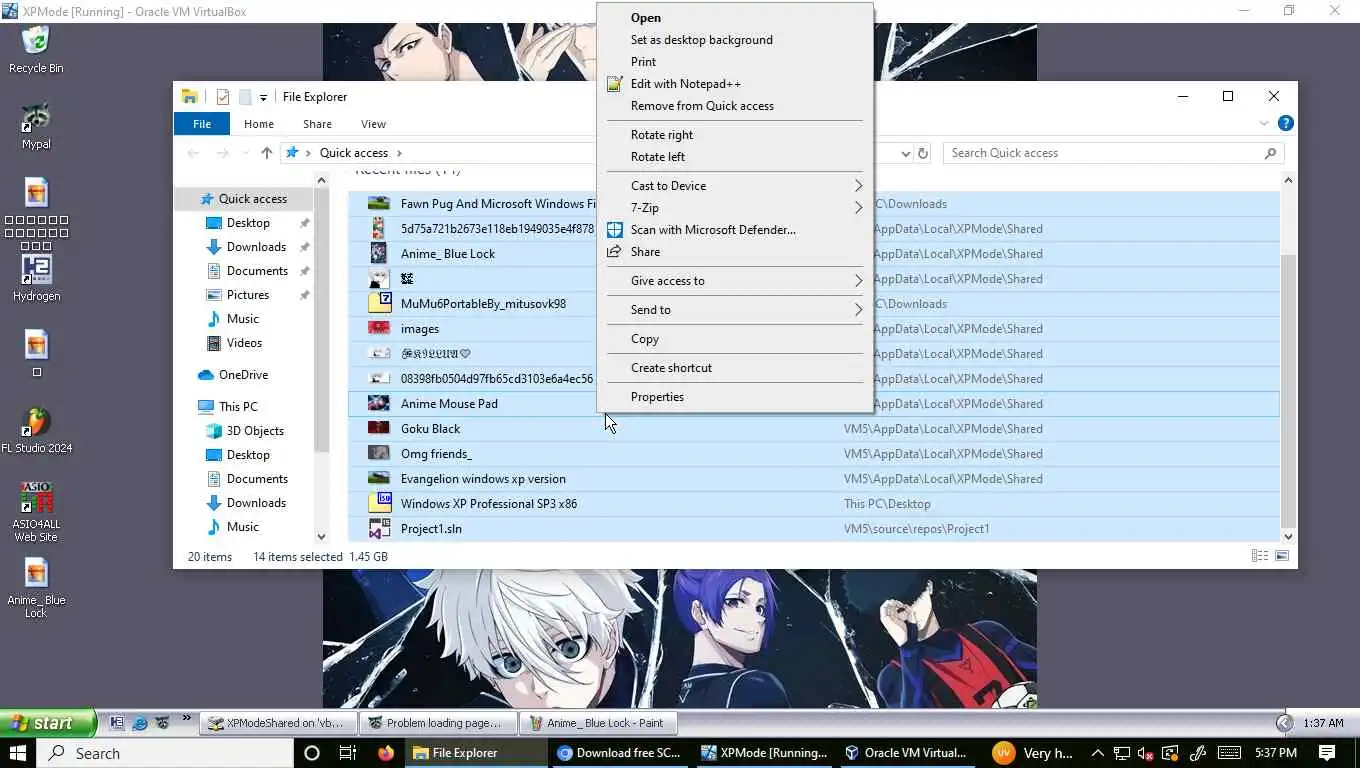Select the Project1.sln file

813,529
